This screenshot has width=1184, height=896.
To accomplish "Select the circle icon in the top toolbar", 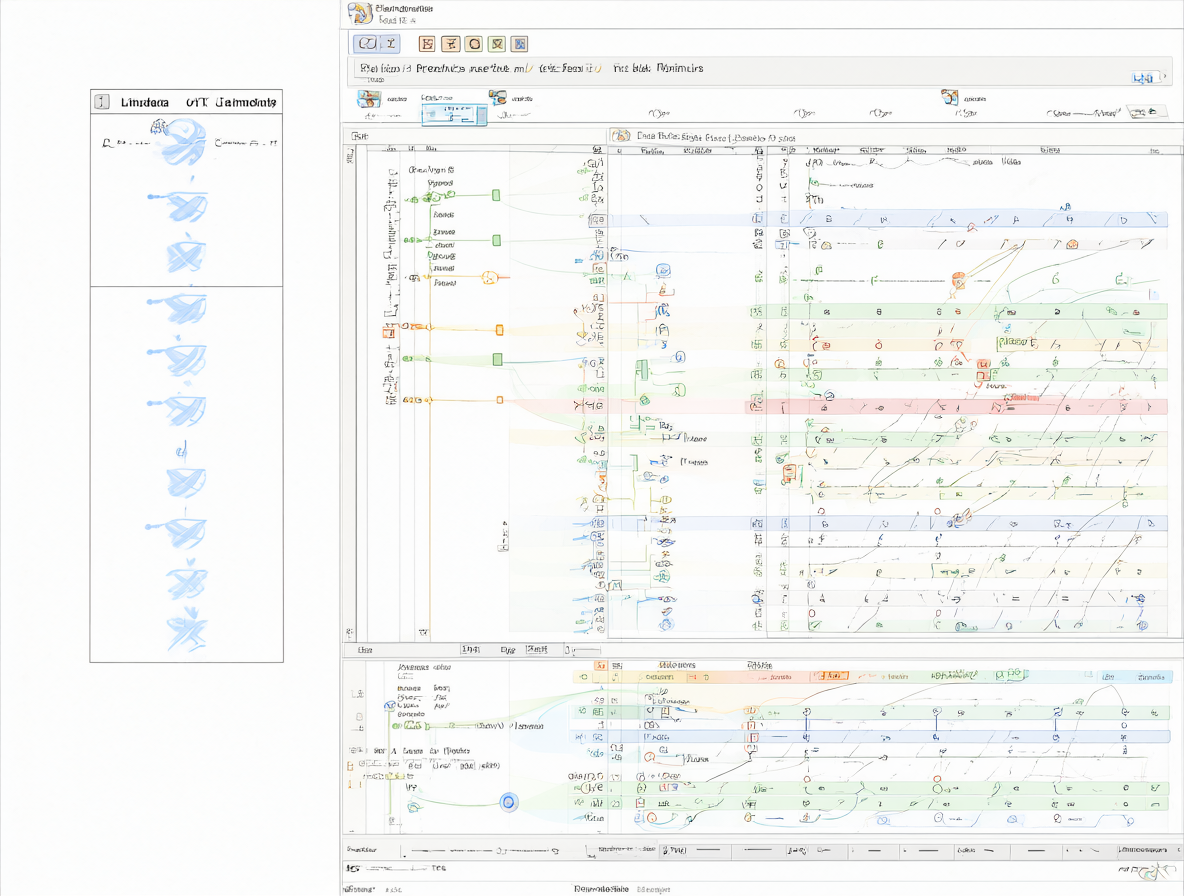I will tap(474, 44).
